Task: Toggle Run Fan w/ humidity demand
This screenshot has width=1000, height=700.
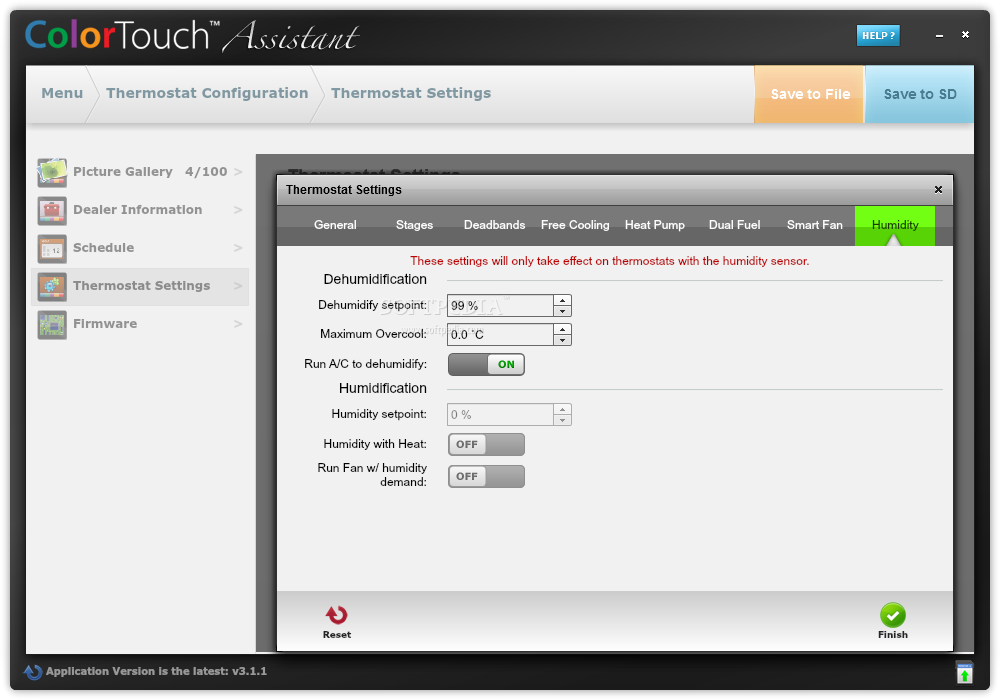Action: [486, 476]
